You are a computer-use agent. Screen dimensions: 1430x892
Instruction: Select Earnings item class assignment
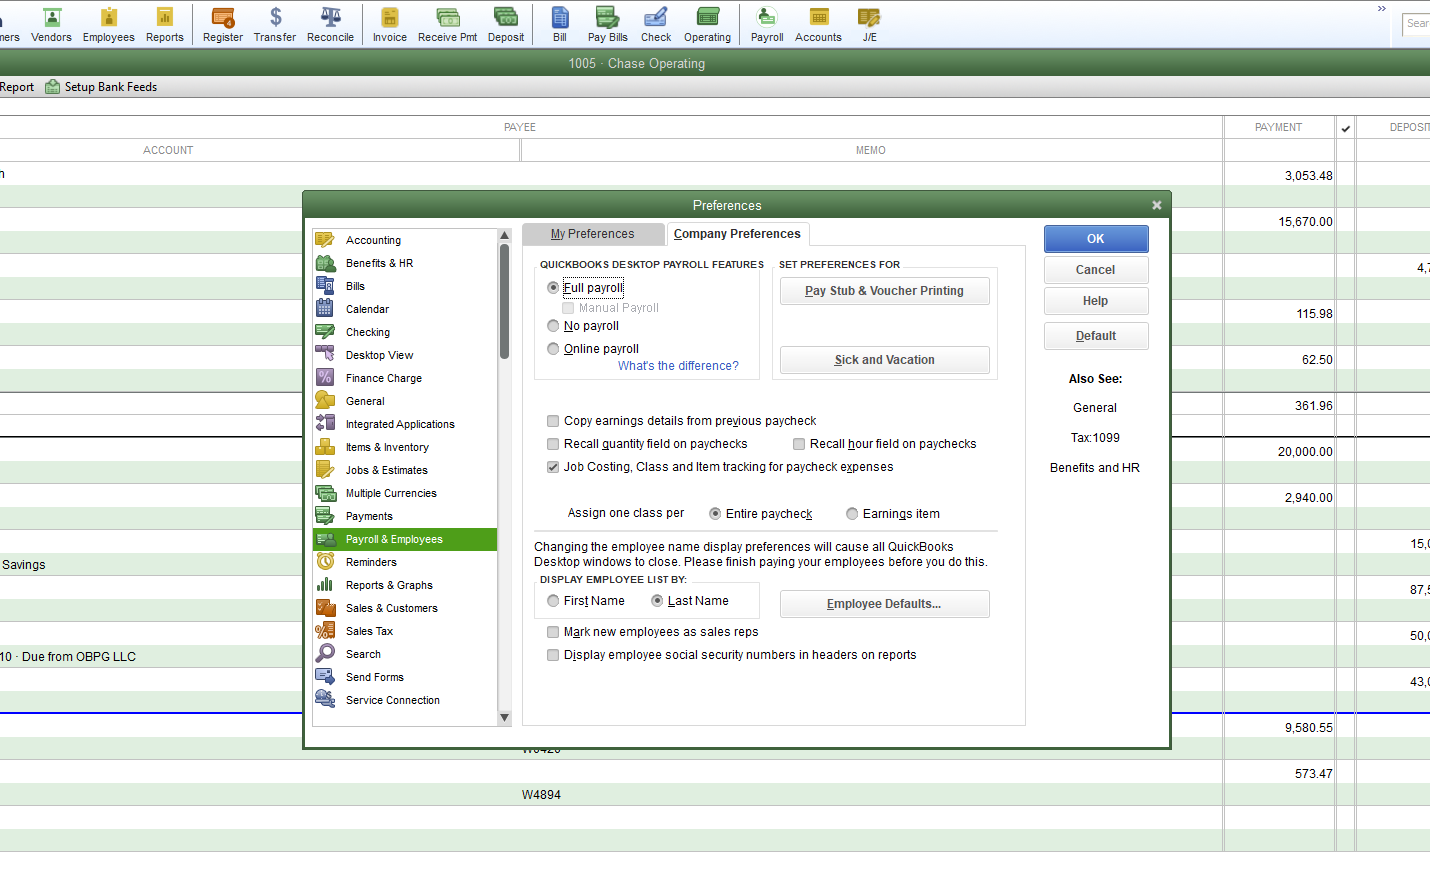tap(852, 514)
